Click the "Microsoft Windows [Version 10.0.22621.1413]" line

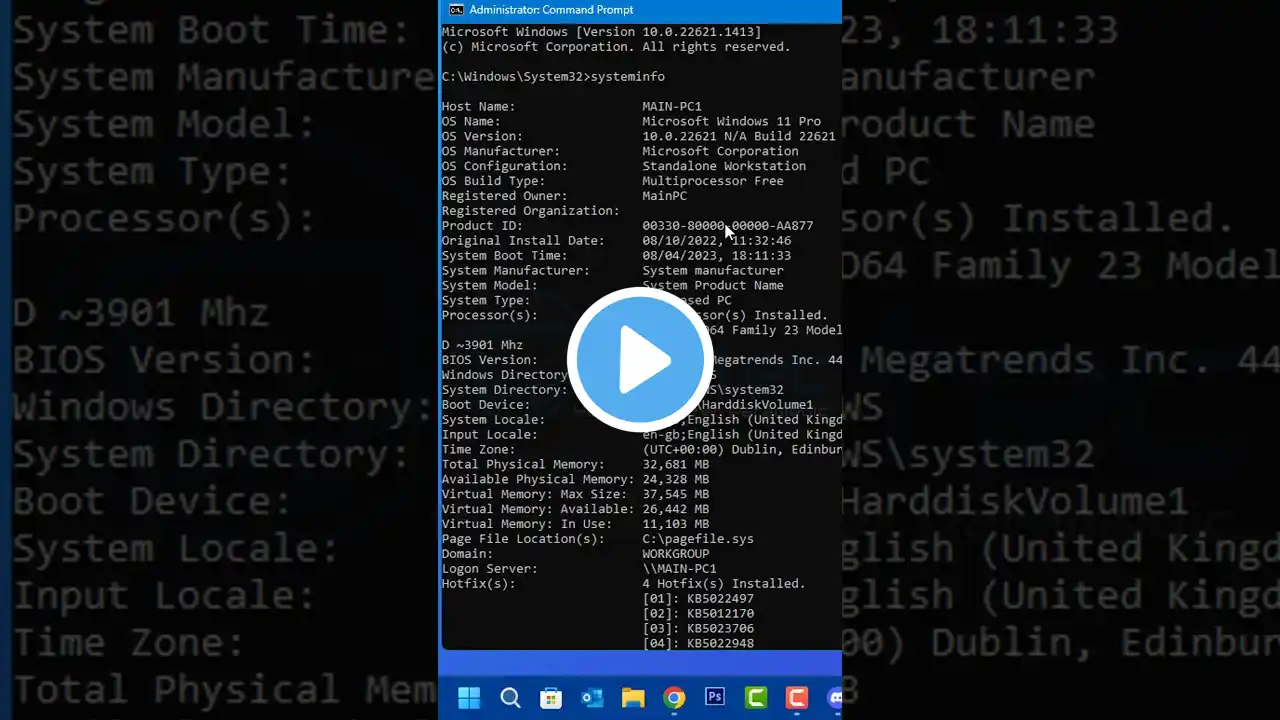(x=601, y=32)
